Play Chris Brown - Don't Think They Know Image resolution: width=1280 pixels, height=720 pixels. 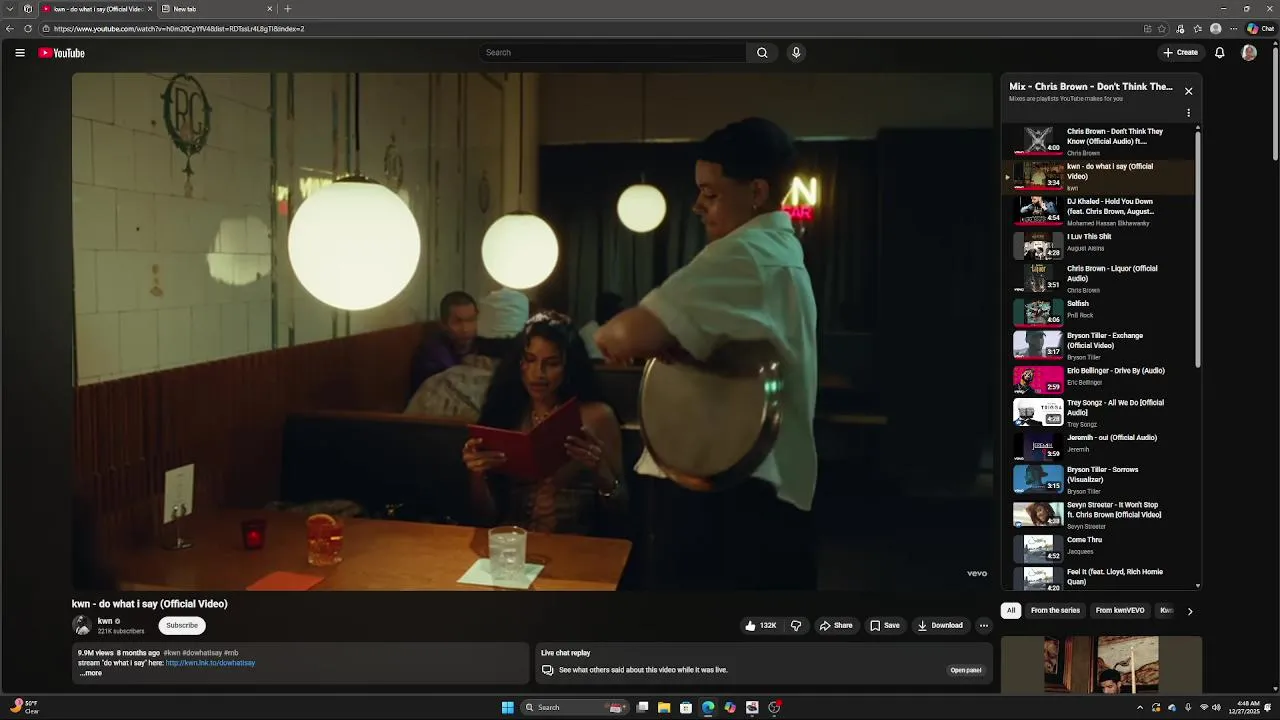(1100, 141)
